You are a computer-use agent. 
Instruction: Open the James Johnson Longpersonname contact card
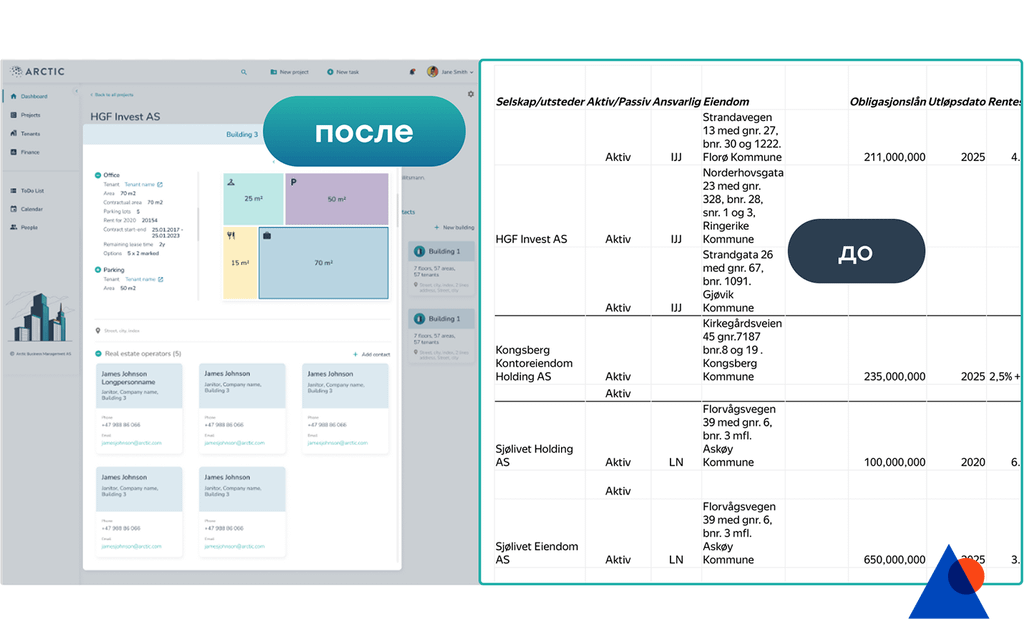point(139,408)
